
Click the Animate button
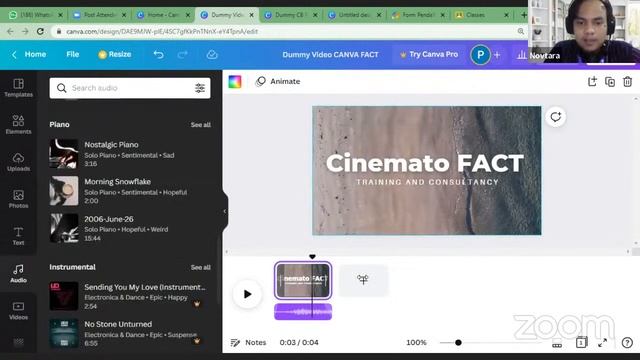click(278, 81)
